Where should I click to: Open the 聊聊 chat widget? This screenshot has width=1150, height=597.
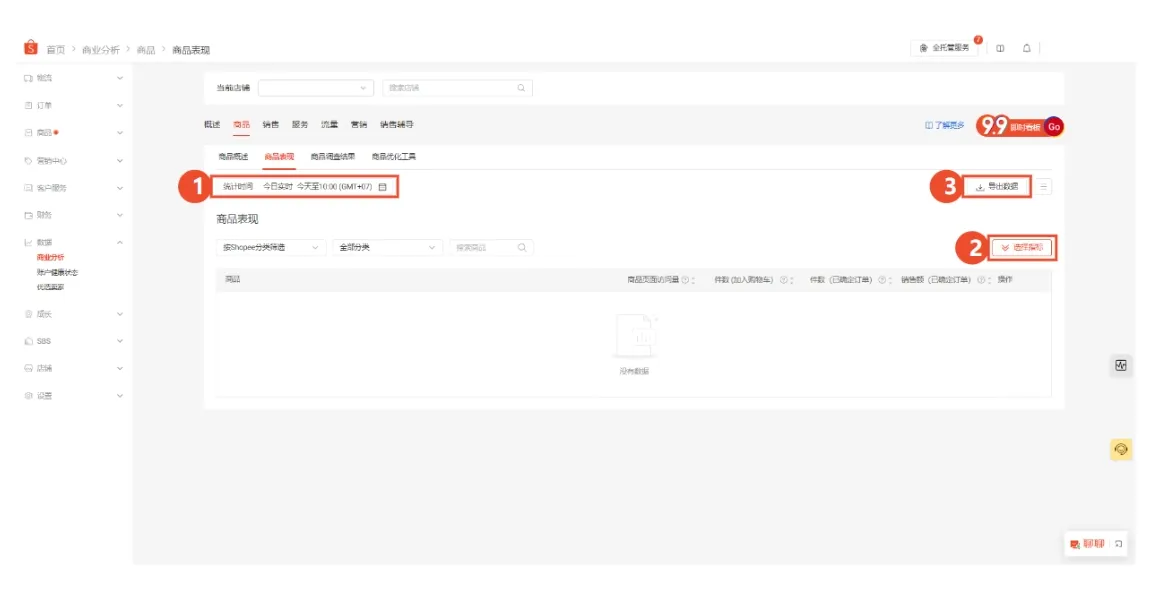coord(1087,544)
